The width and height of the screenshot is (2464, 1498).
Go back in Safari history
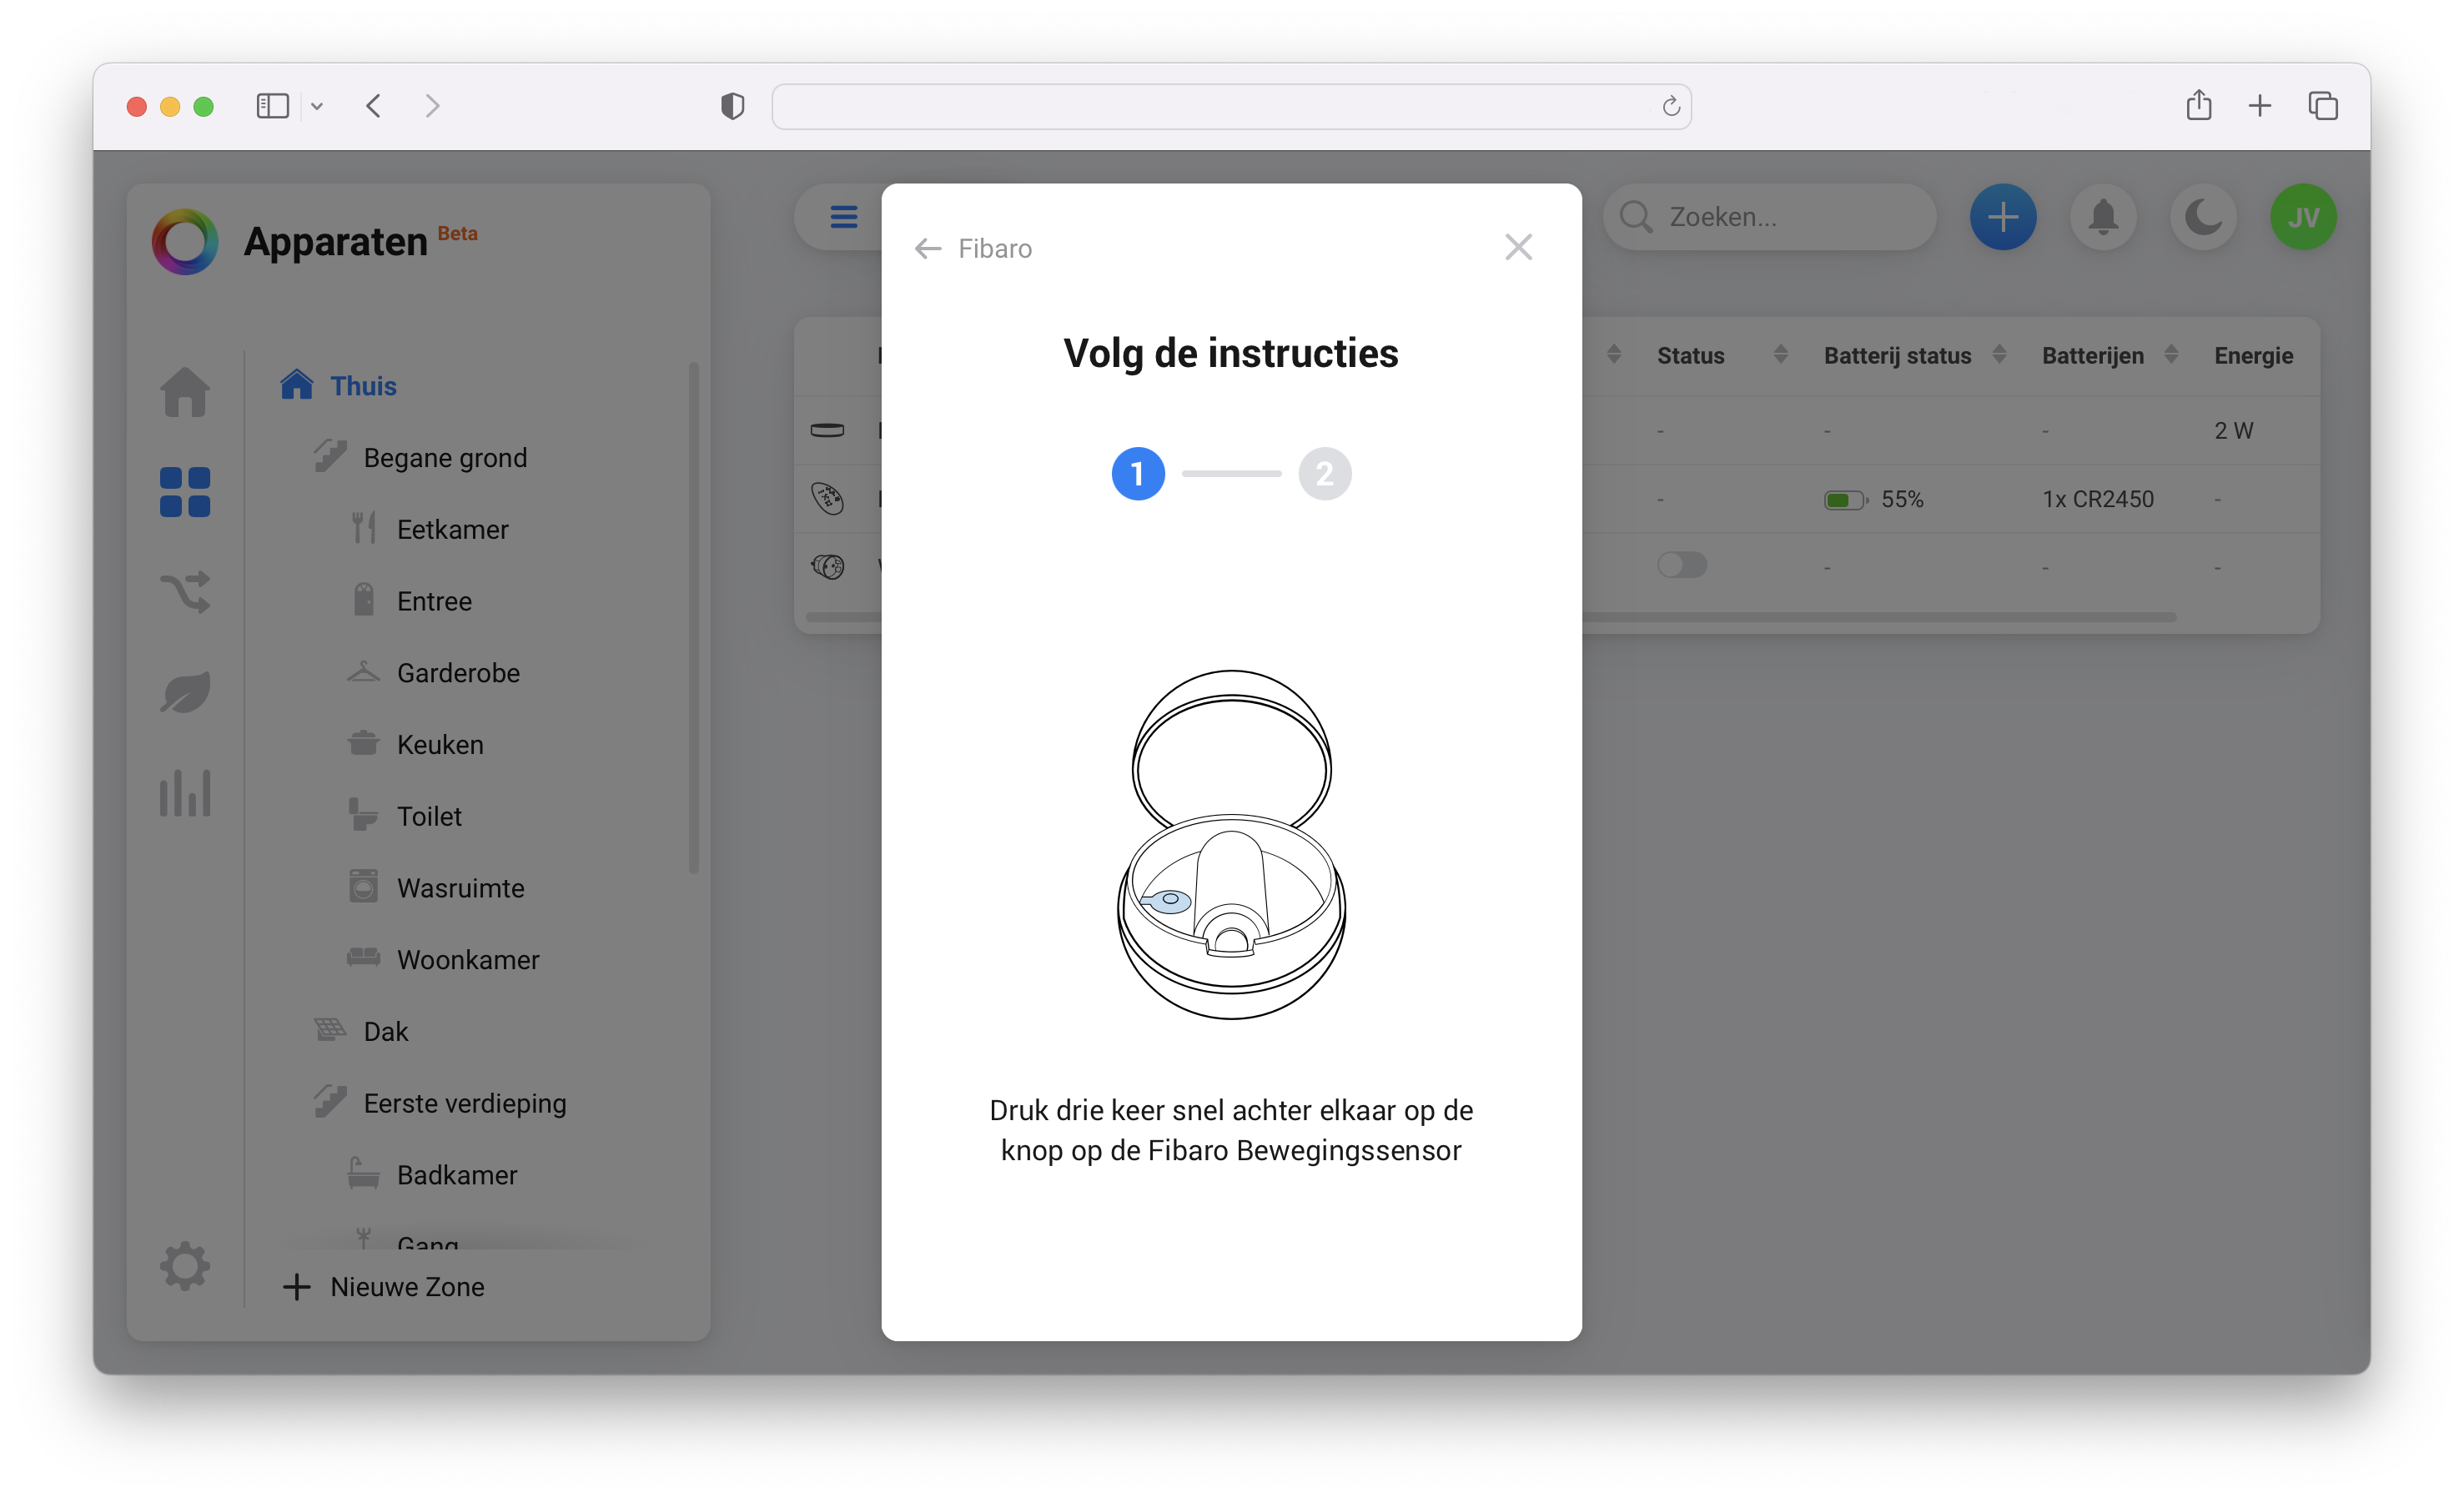coord(373,106)
